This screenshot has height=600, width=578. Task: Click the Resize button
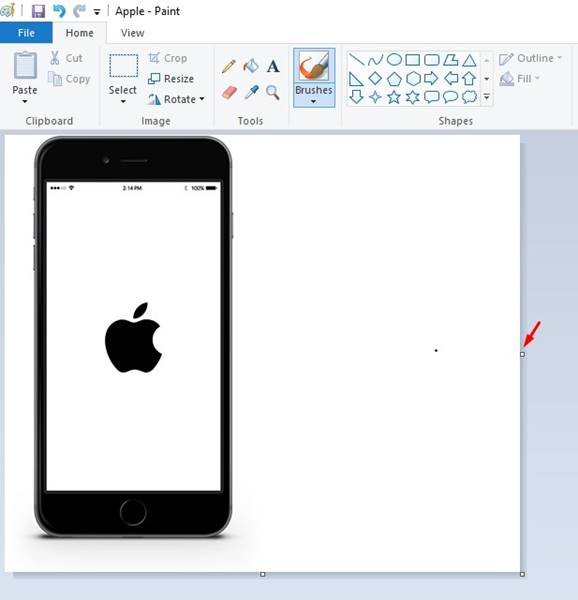click(x=171, y=78)
